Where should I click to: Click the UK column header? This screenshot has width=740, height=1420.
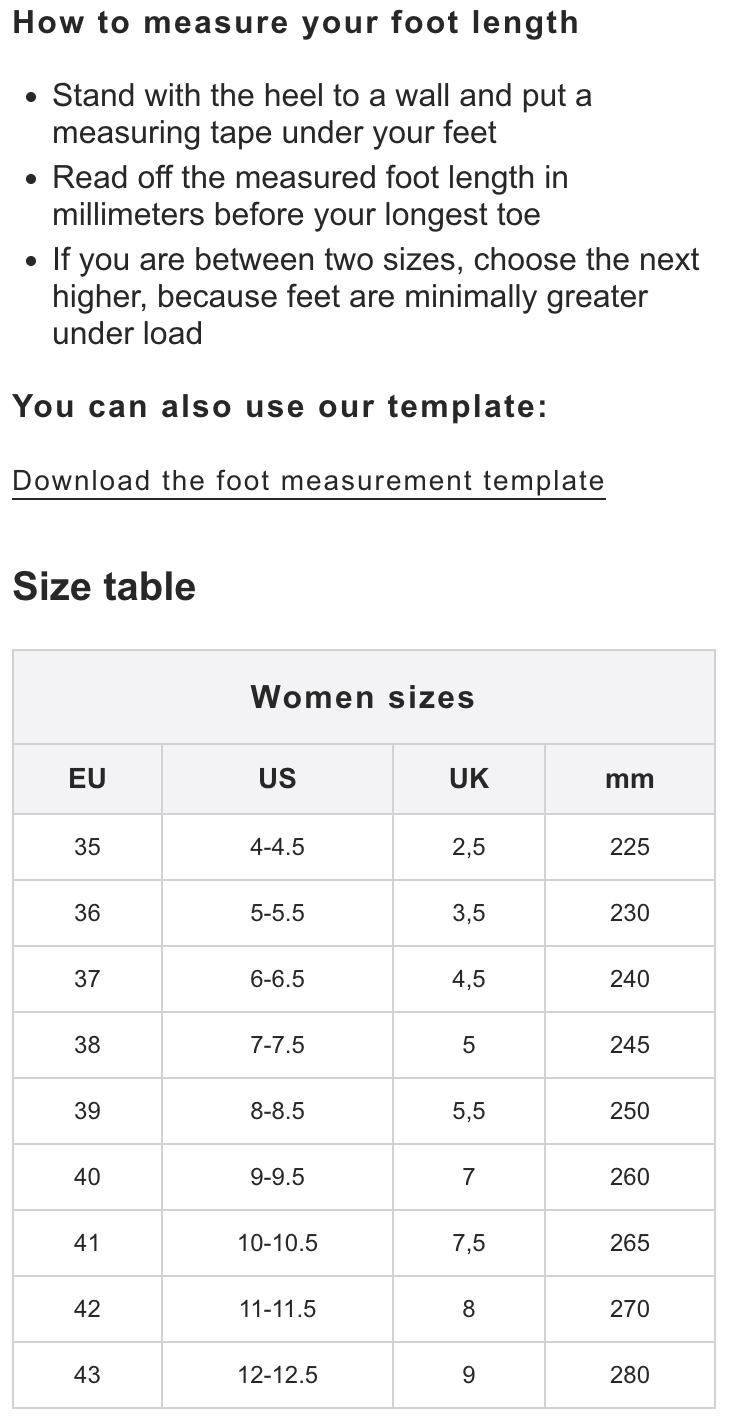coord(468,779)
